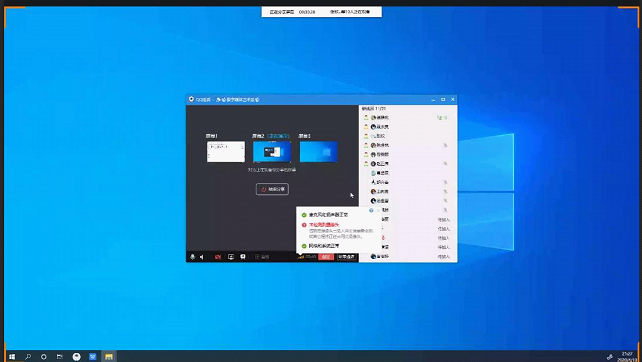Select the Screen 3 blue desktop thumbnail
The image size is (642, 362).
point(319,152)
